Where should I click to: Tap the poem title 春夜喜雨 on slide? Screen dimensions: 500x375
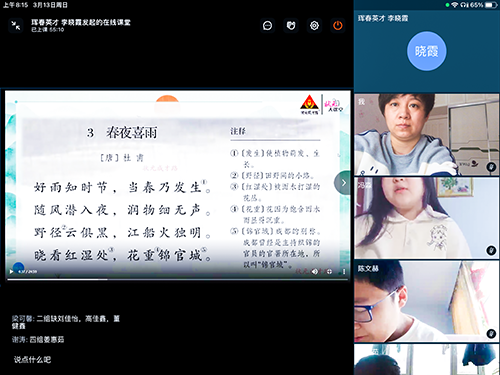pos(132,133)
